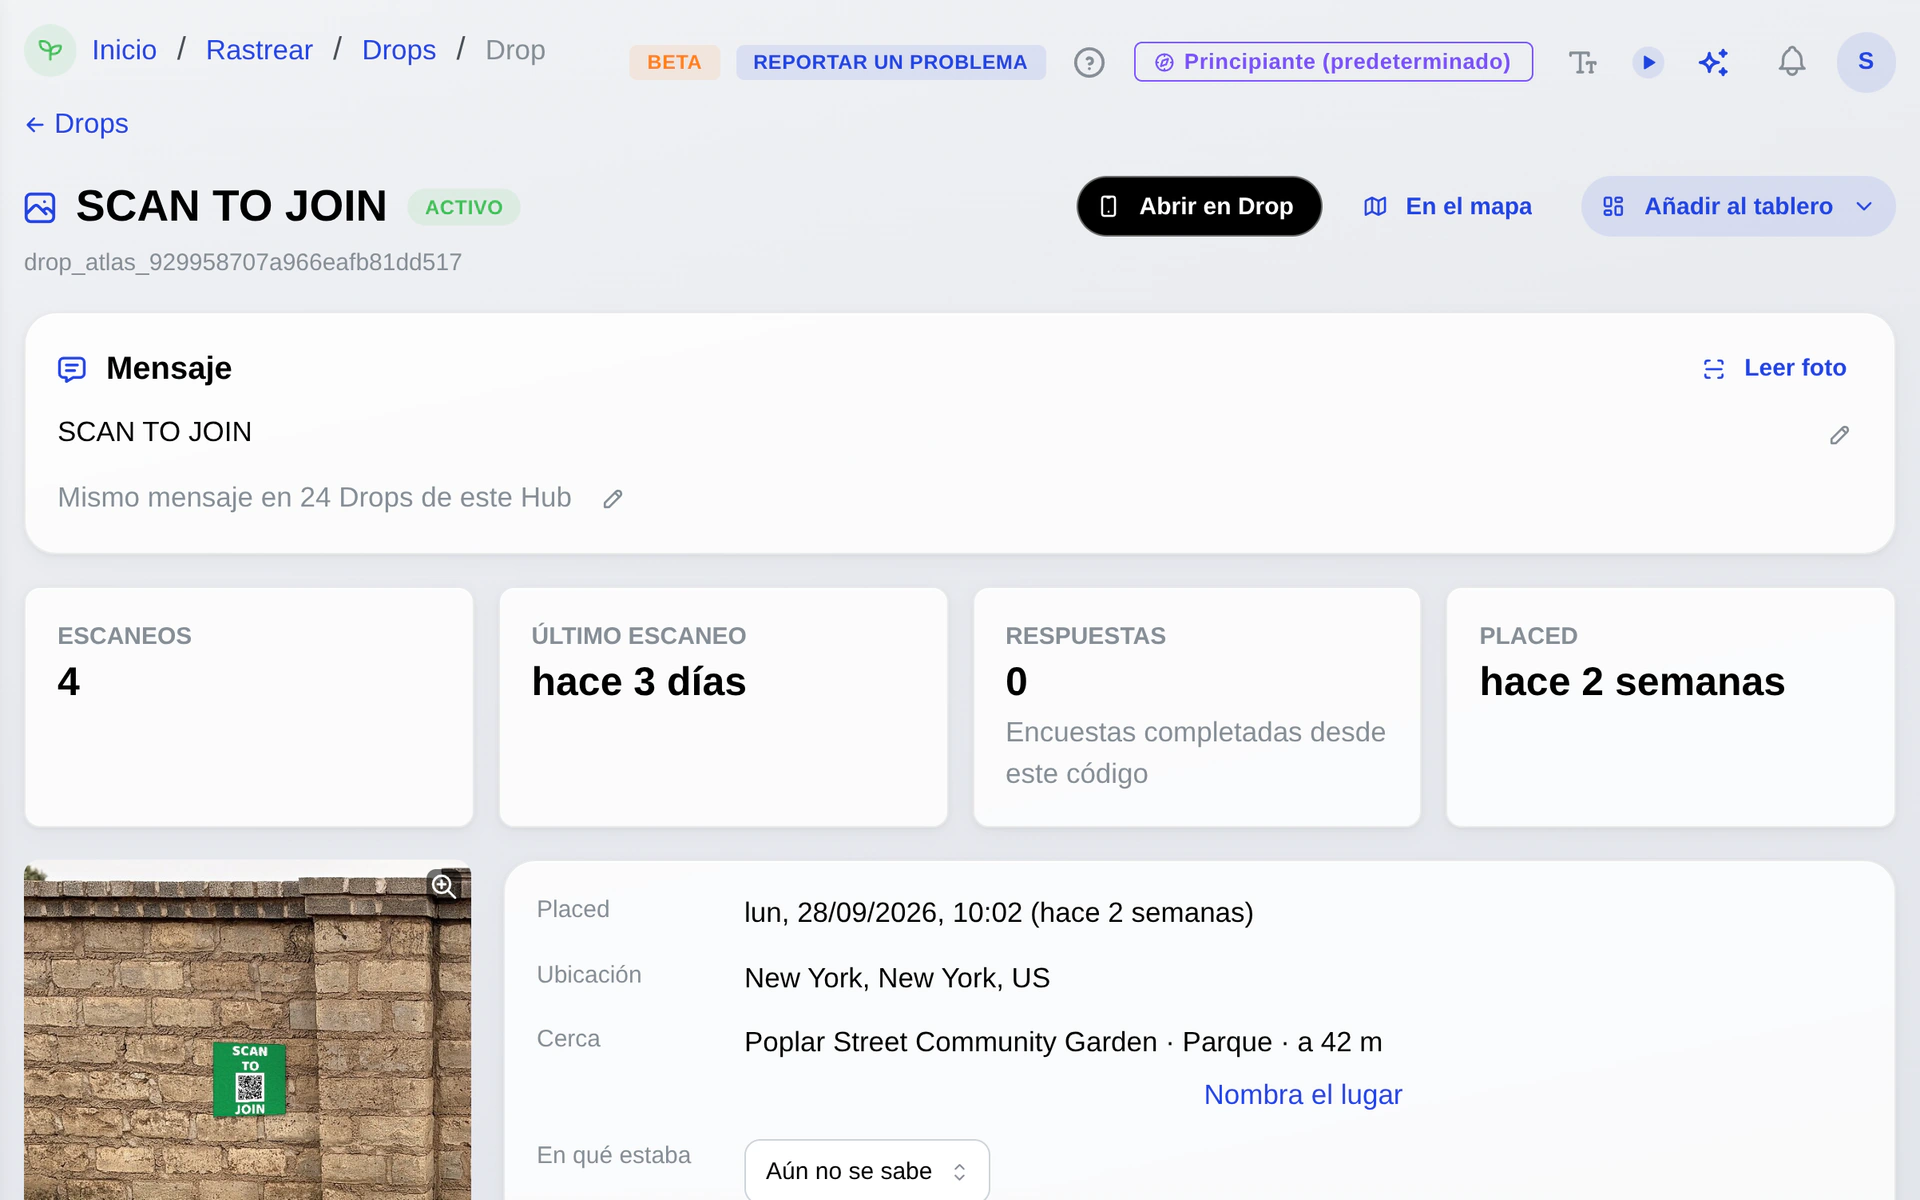Viewport: 1920px width, 1200px height.
Task: Open the AI sparkle assistant icon
Action: (1714, 62)
